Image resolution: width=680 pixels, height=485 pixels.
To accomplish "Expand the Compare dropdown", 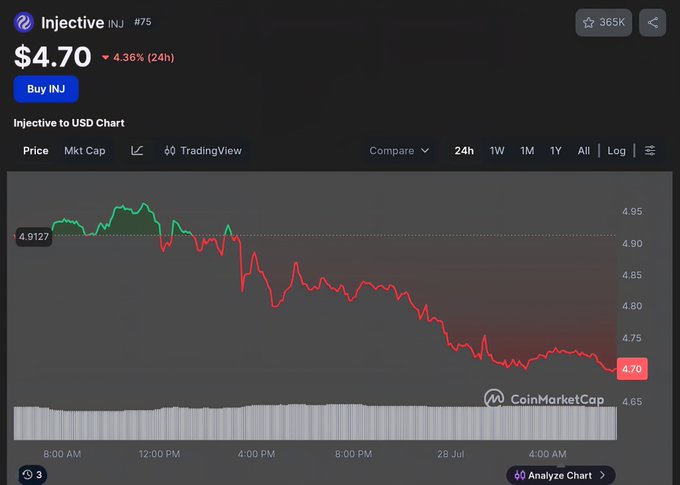I will (x=399, y=151).
